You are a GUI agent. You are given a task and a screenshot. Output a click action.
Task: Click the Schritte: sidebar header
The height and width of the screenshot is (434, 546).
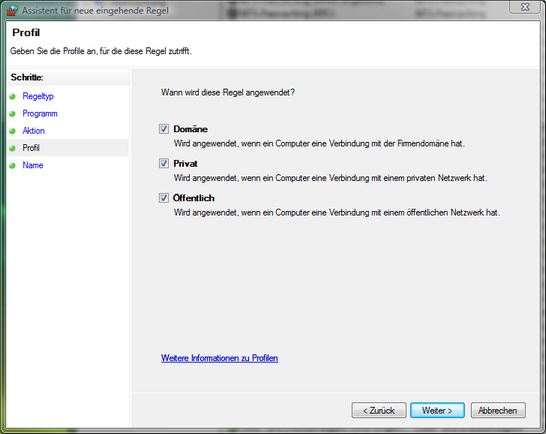27,77
